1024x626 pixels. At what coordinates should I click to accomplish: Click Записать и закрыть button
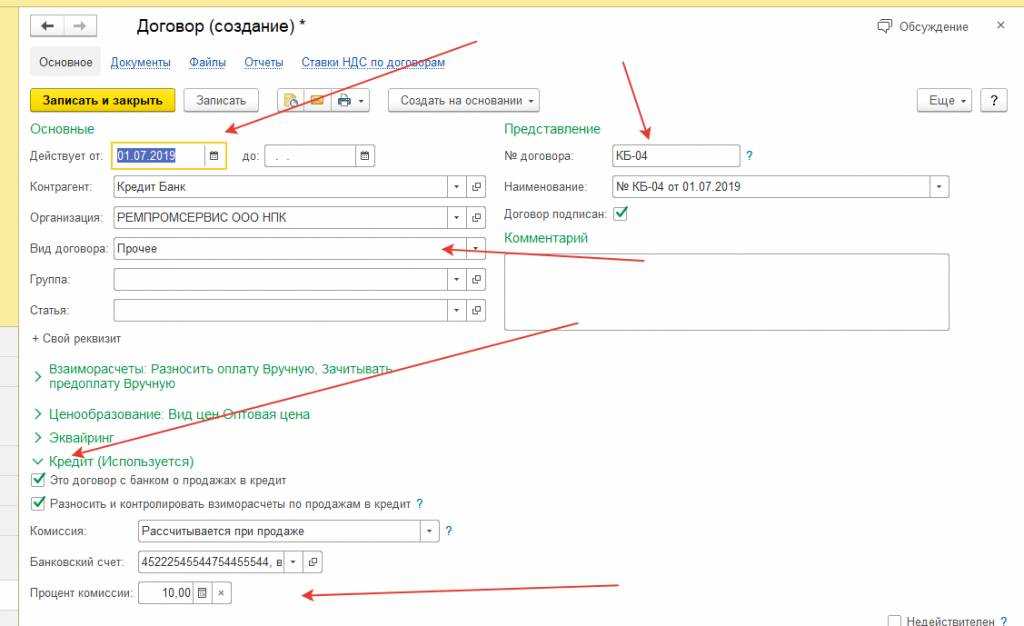click(x=103, y=101)
